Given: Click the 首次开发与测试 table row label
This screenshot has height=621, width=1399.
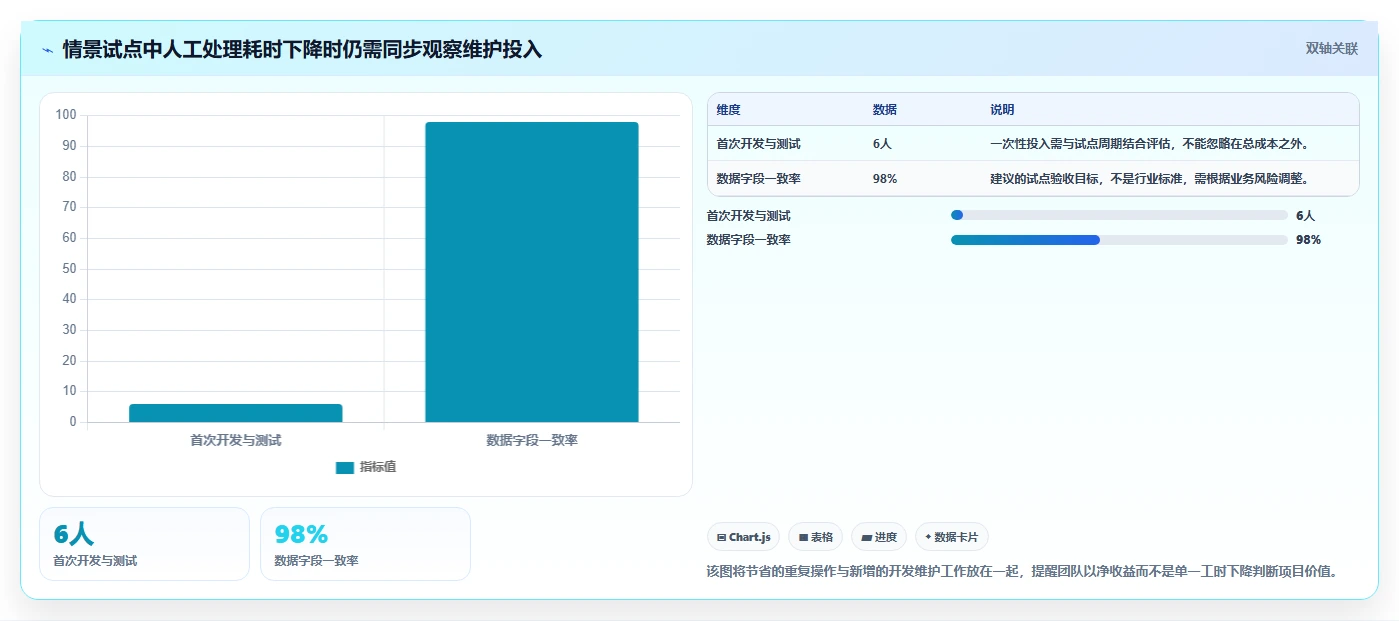Looking at the screenshot, I should pyautogui.click(x=758, y=144).
